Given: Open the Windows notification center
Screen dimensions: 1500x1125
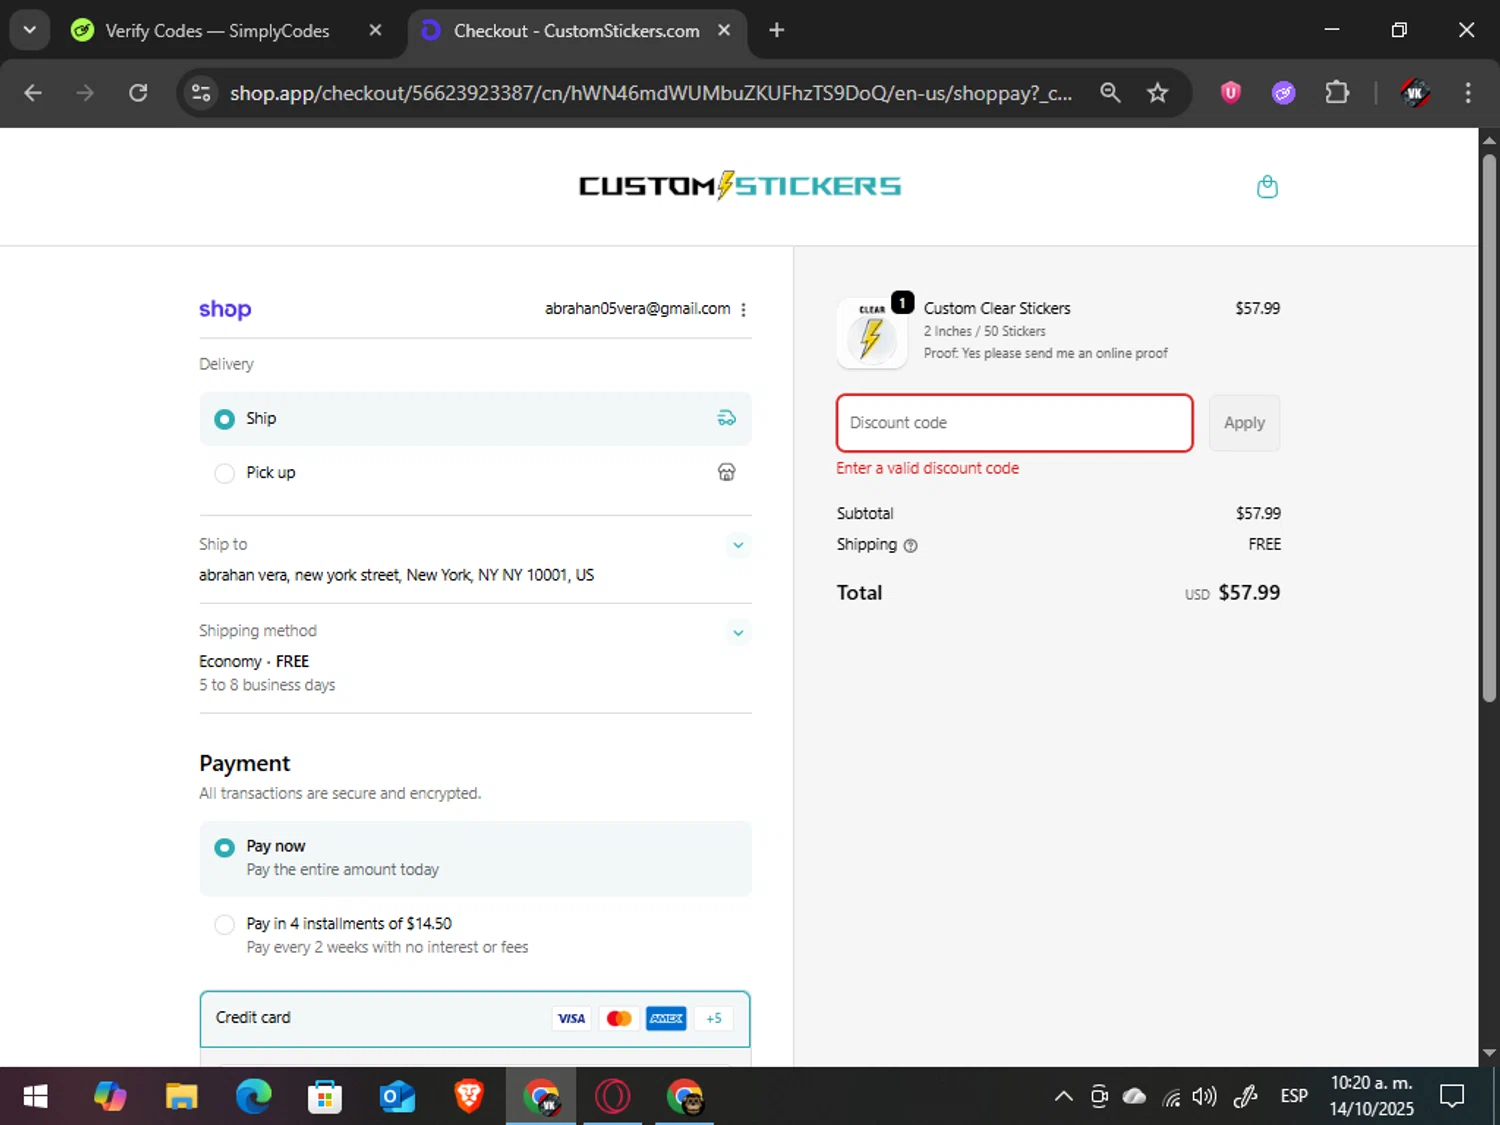Looking at the screenshot, I should [x=1452, y=1096].
